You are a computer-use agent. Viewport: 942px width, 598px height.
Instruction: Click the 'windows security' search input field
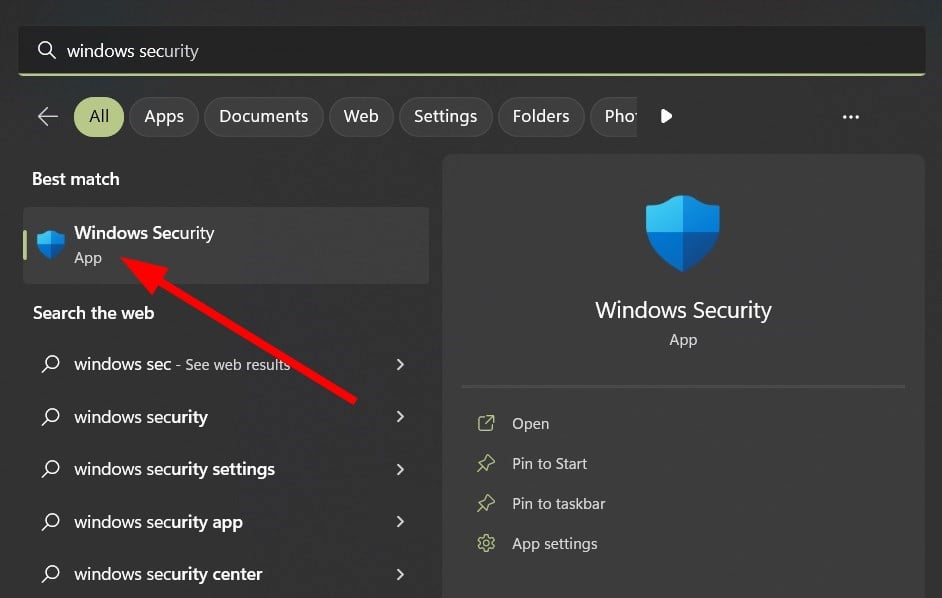tap(472, 50)
